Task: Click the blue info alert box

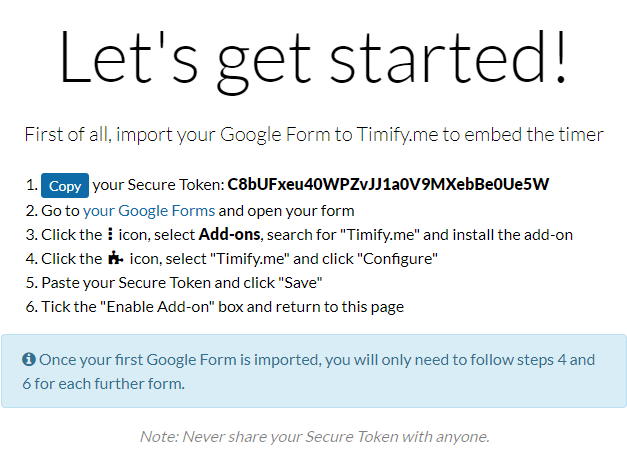Action: click(314, 371)
